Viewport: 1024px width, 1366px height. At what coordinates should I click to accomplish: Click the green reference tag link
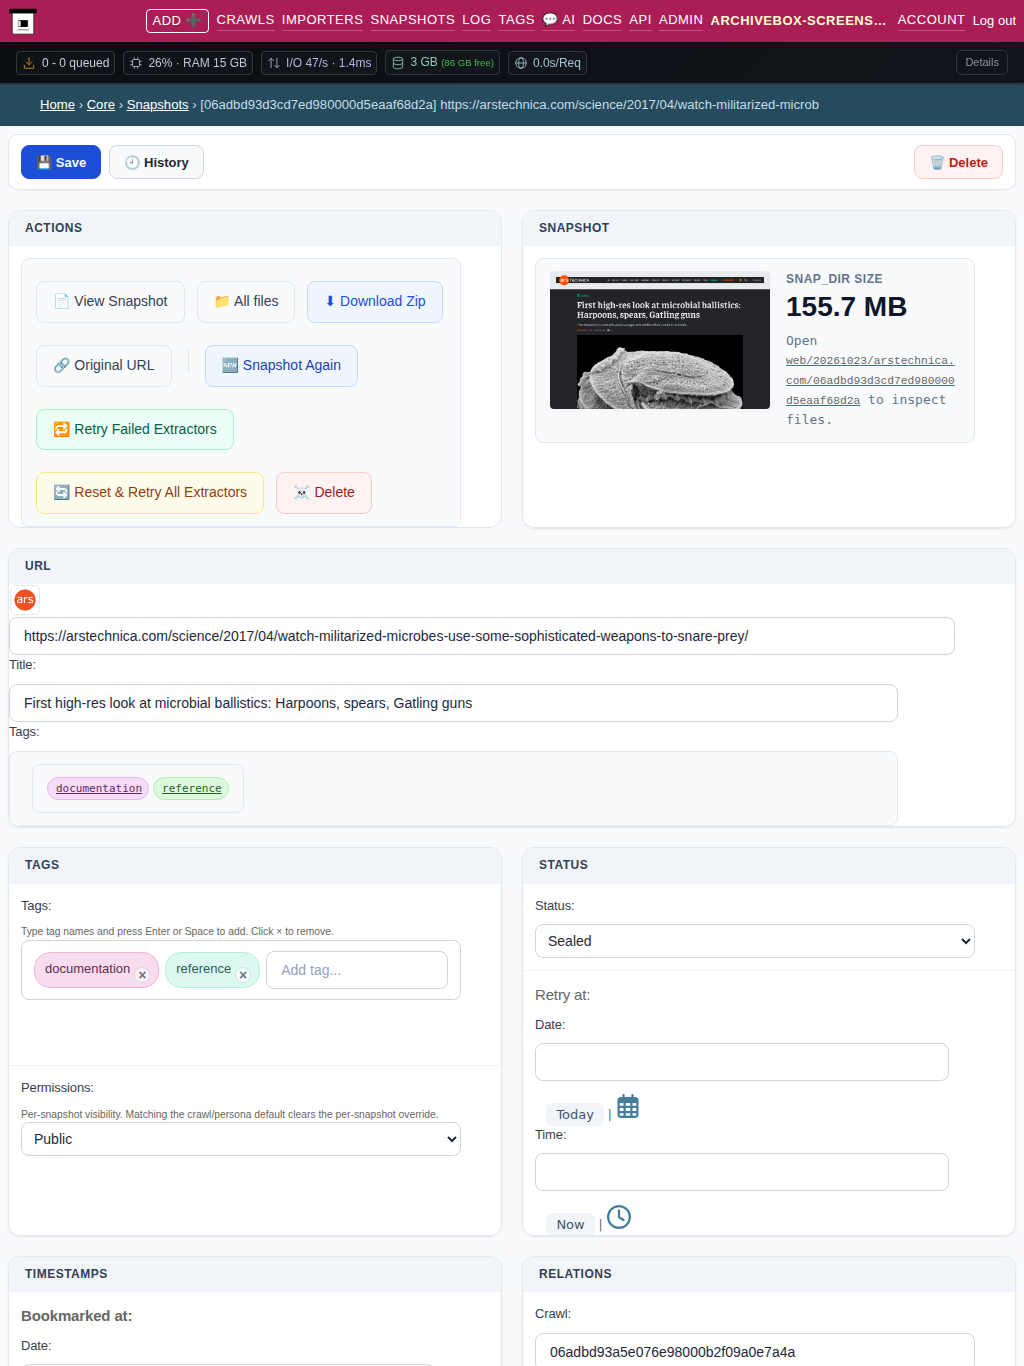coord(191,788)
